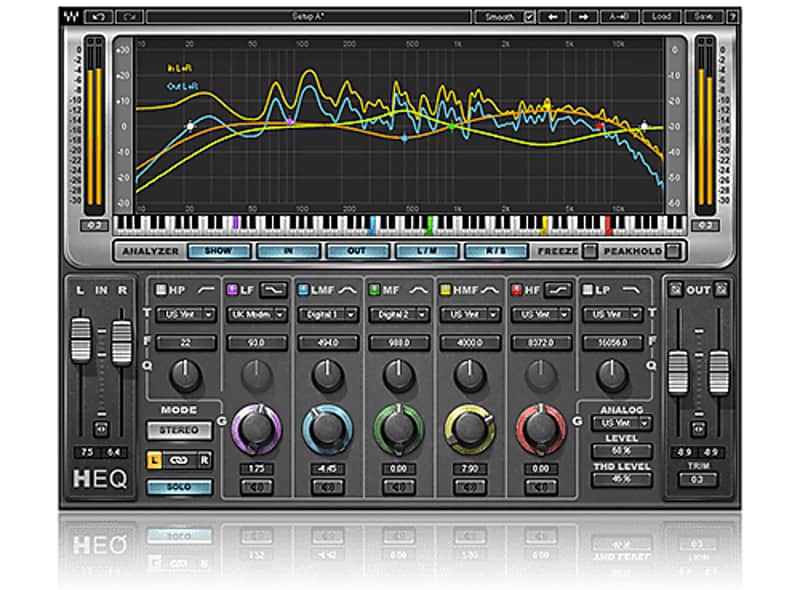
Task: Toggle the red HF band on/off
Action: (516, 290)
